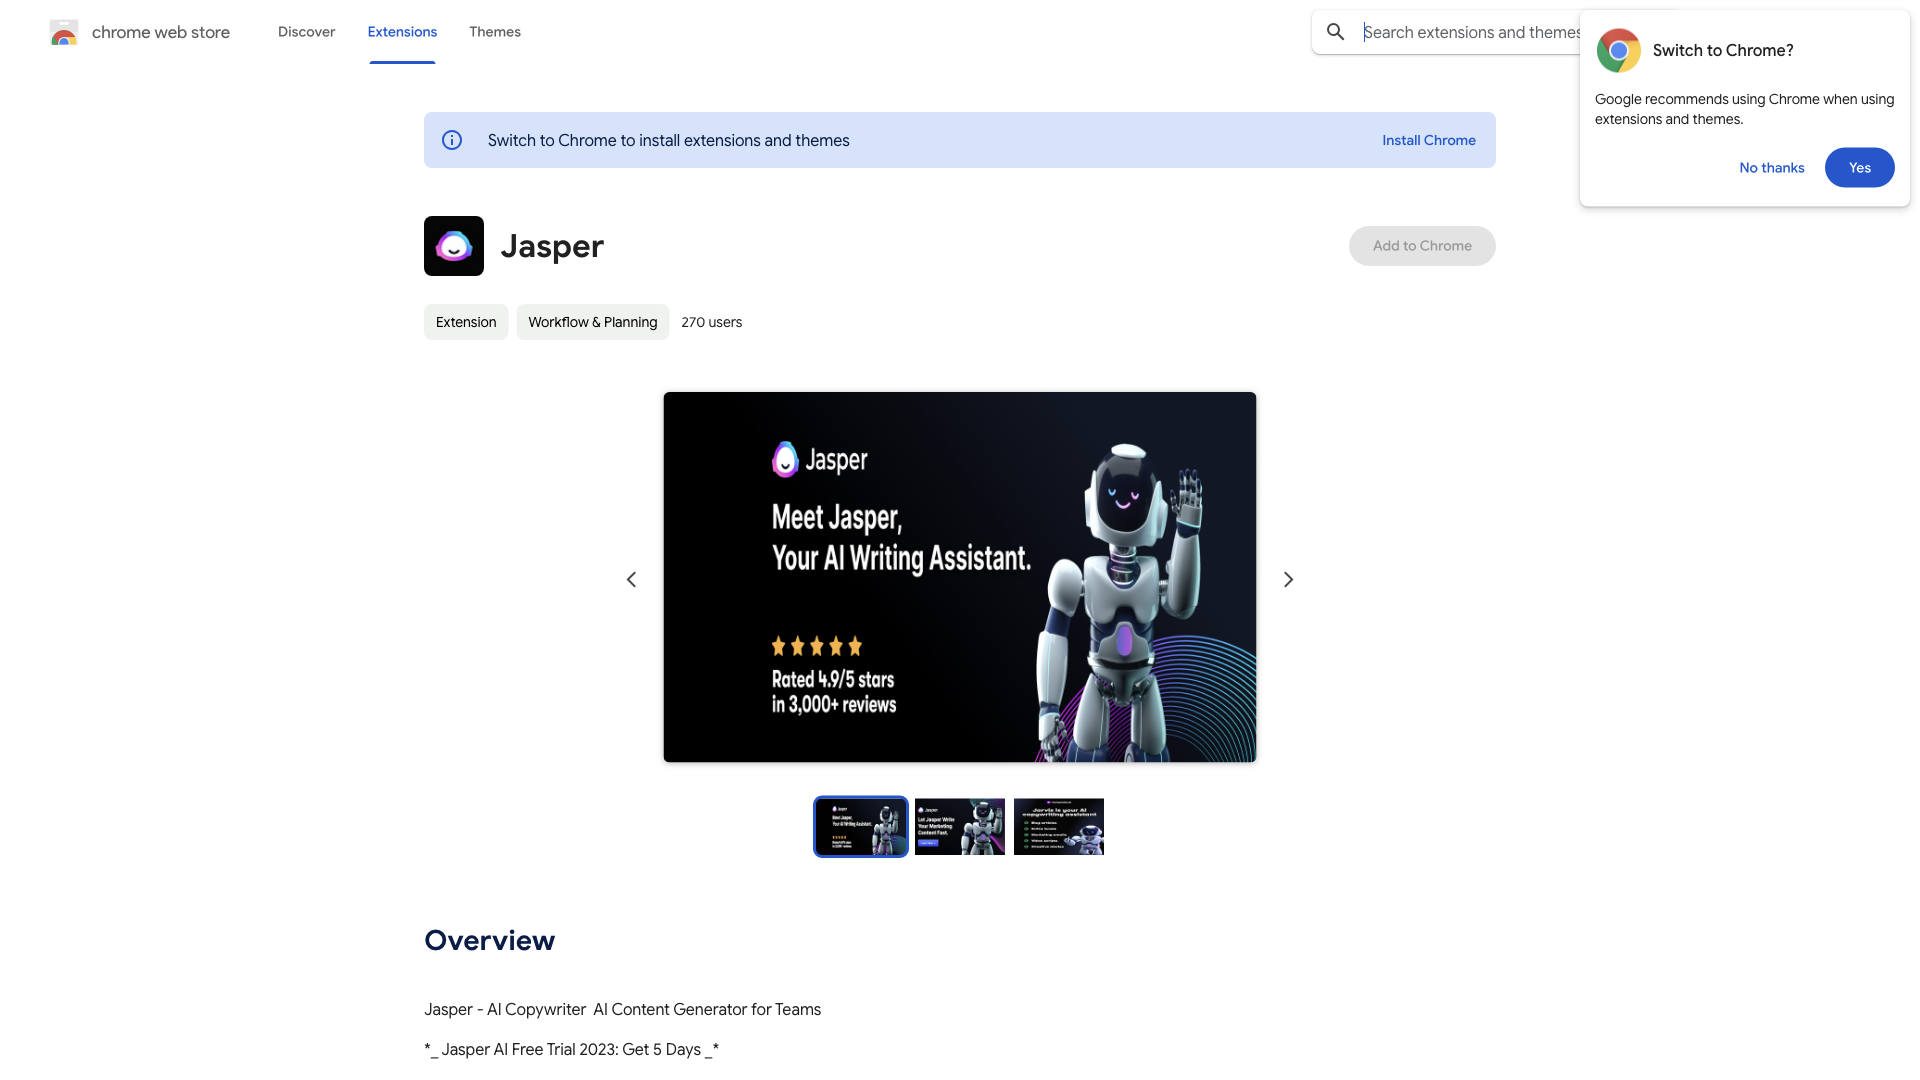Image resolution: width=1920 pixels, height=1080 pixels.
Task: Click the Chrome Web Store logo icon
Action: coord(63,32)
